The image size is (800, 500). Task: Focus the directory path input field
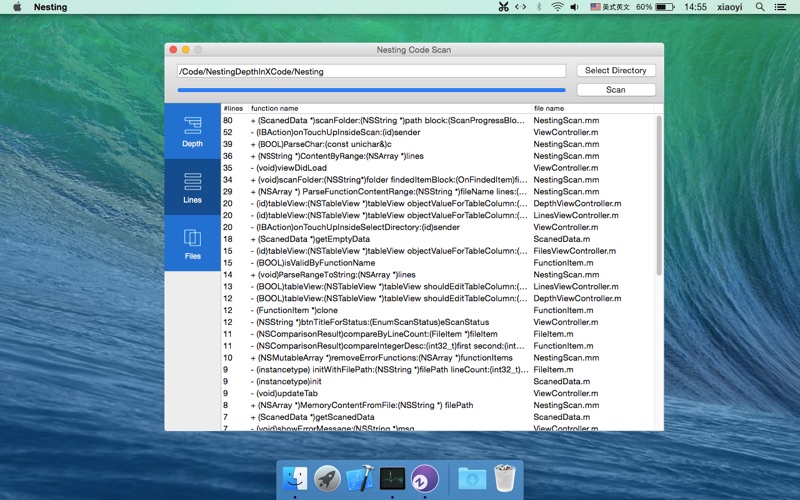point(371,71)
